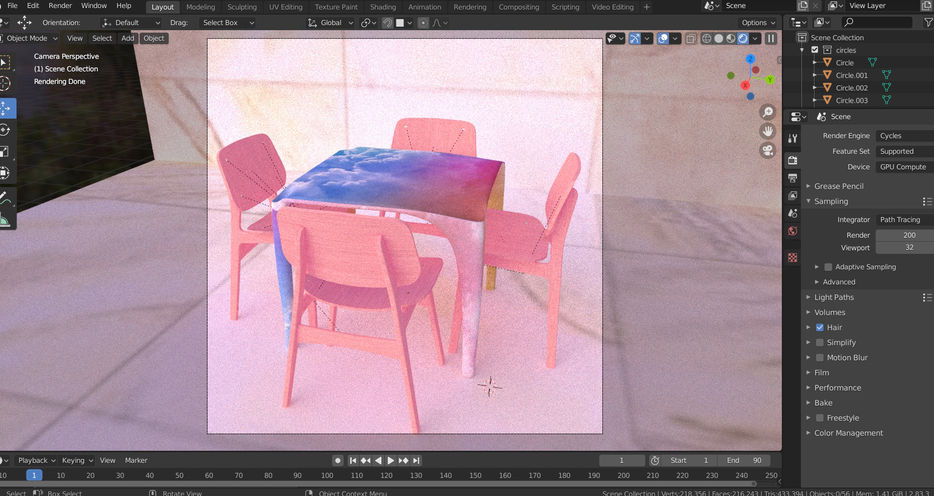Toggle the viewport overlays button
Viewport: 934px width, 496px height.
(663, 39)
